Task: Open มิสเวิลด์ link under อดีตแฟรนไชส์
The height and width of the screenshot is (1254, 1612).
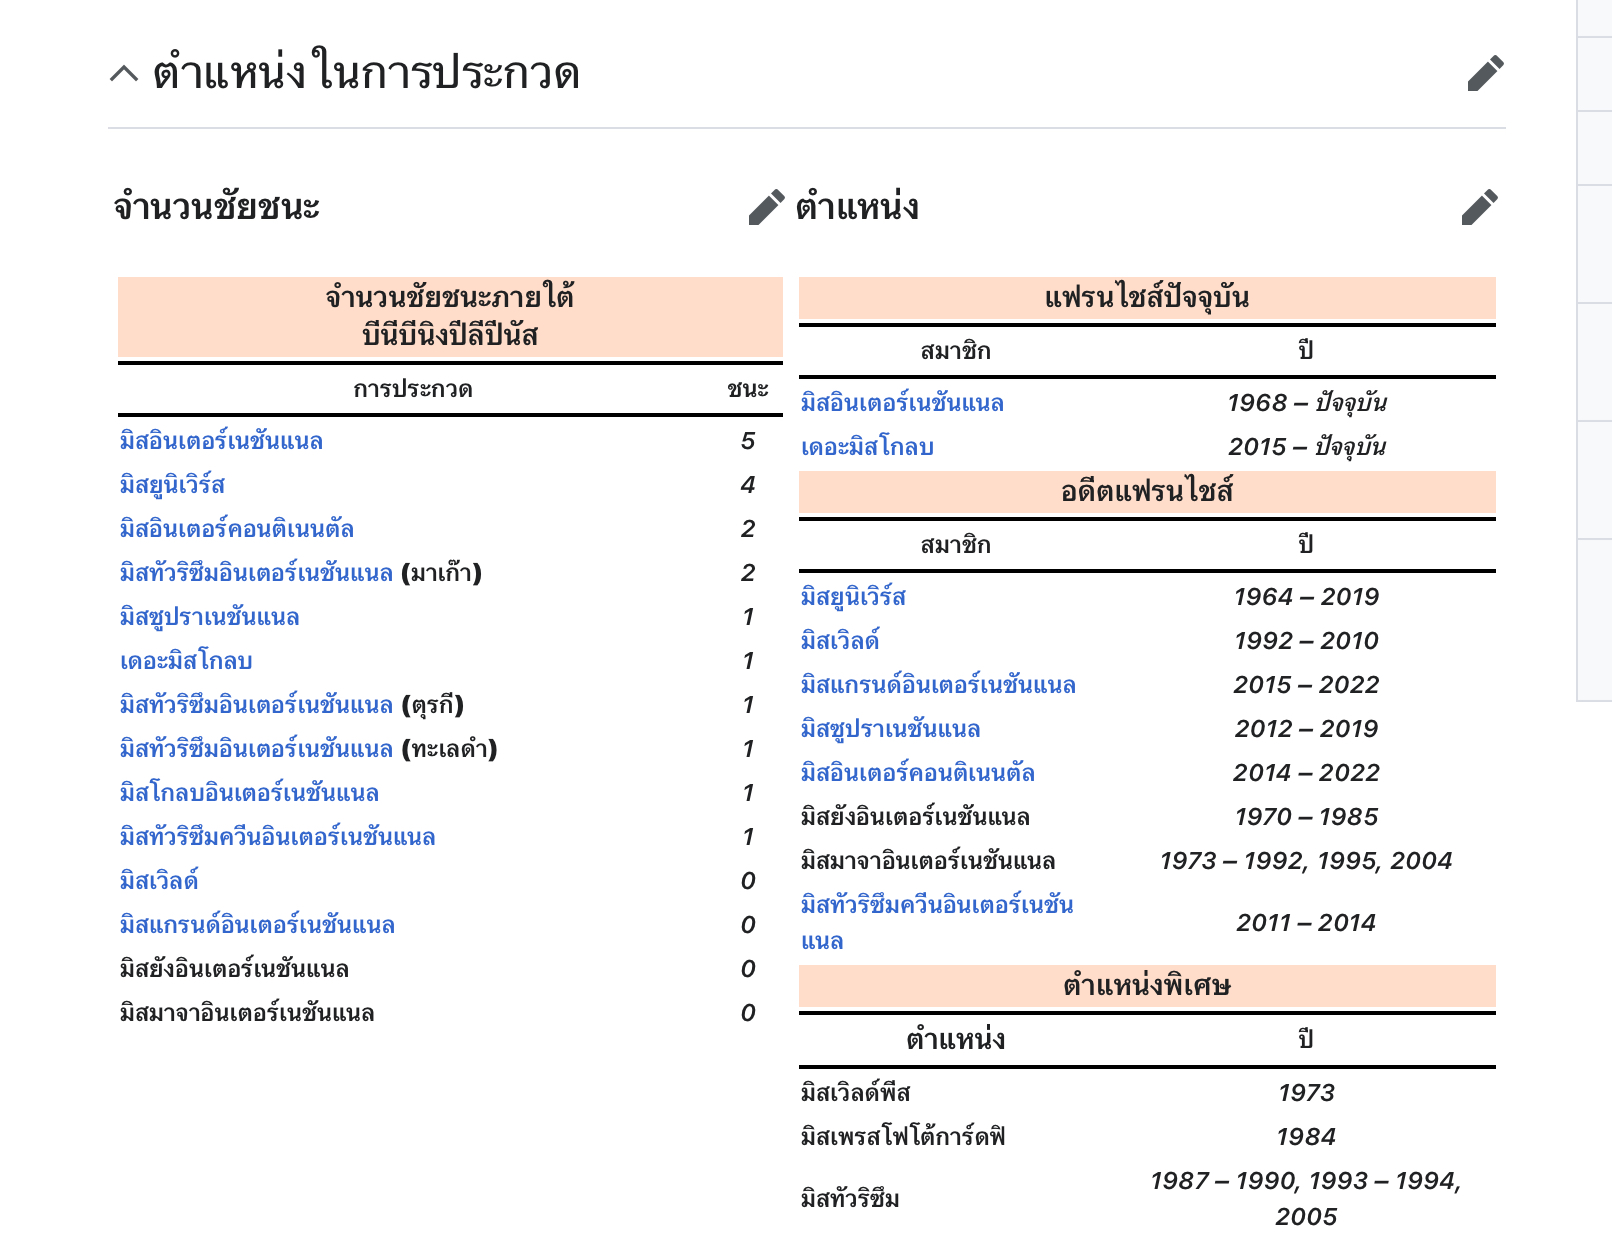Action: pos(840,641)
